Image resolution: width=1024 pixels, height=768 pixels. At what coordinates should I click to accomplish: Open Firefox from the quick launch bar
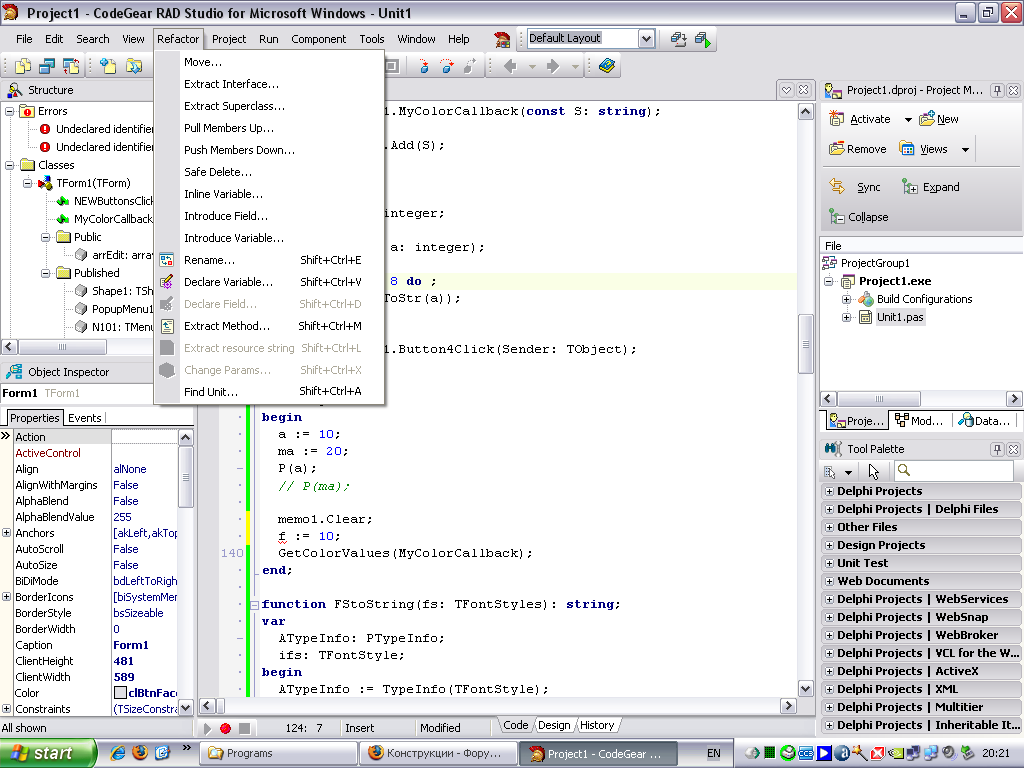(141, 753)
